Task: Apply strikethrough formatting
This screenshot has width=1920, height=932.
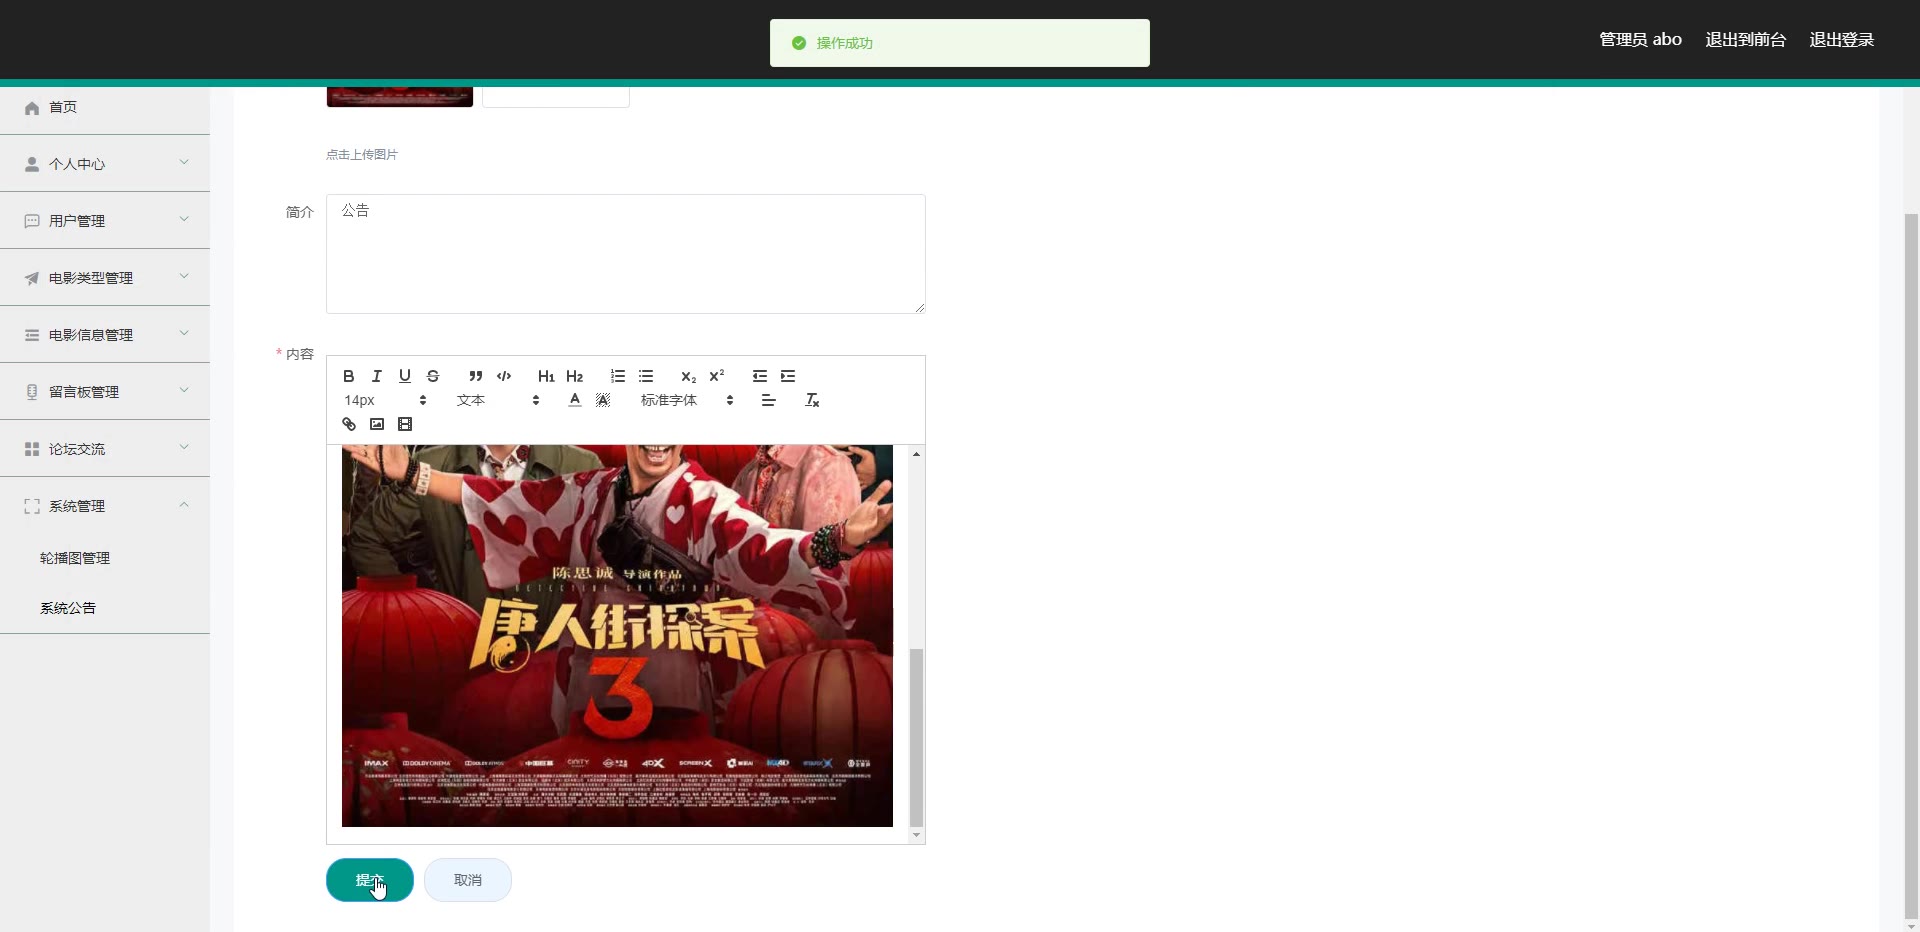Action: coord(432,376)
